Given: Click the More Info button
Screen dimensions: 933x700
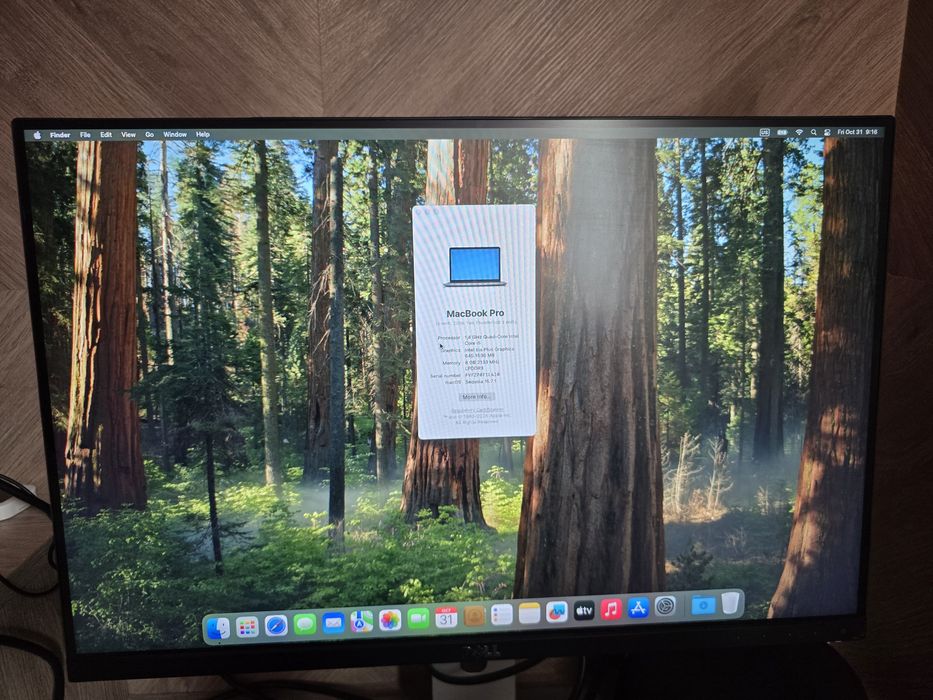Looking at the screenshot, I should pos(476,396).
